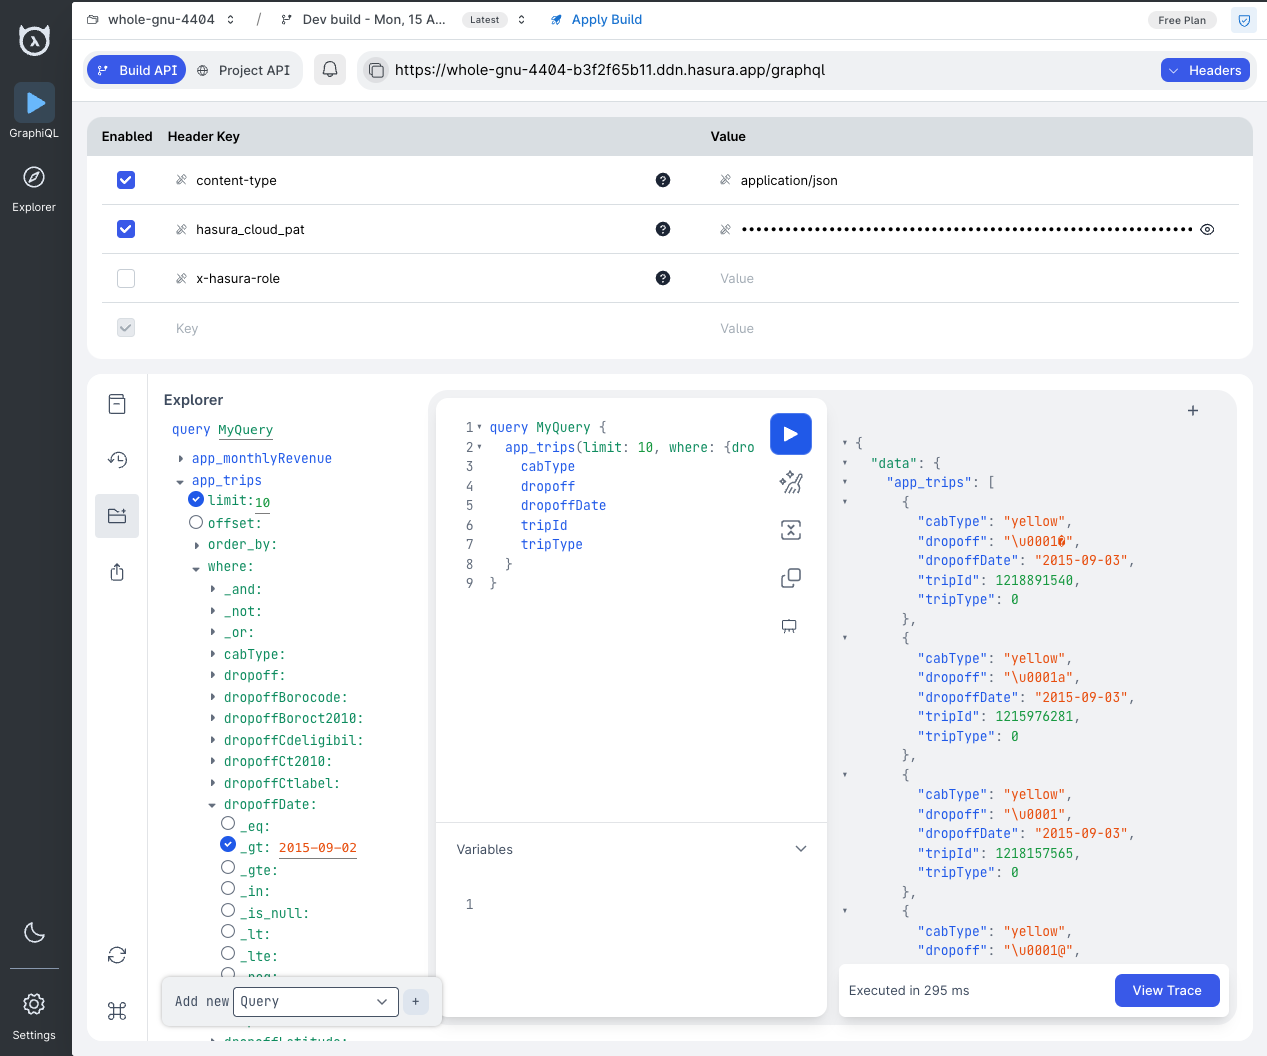Toggle dark mode moon icon
The width and height of the screenshot is (1267, 1056).
(34, 932)
